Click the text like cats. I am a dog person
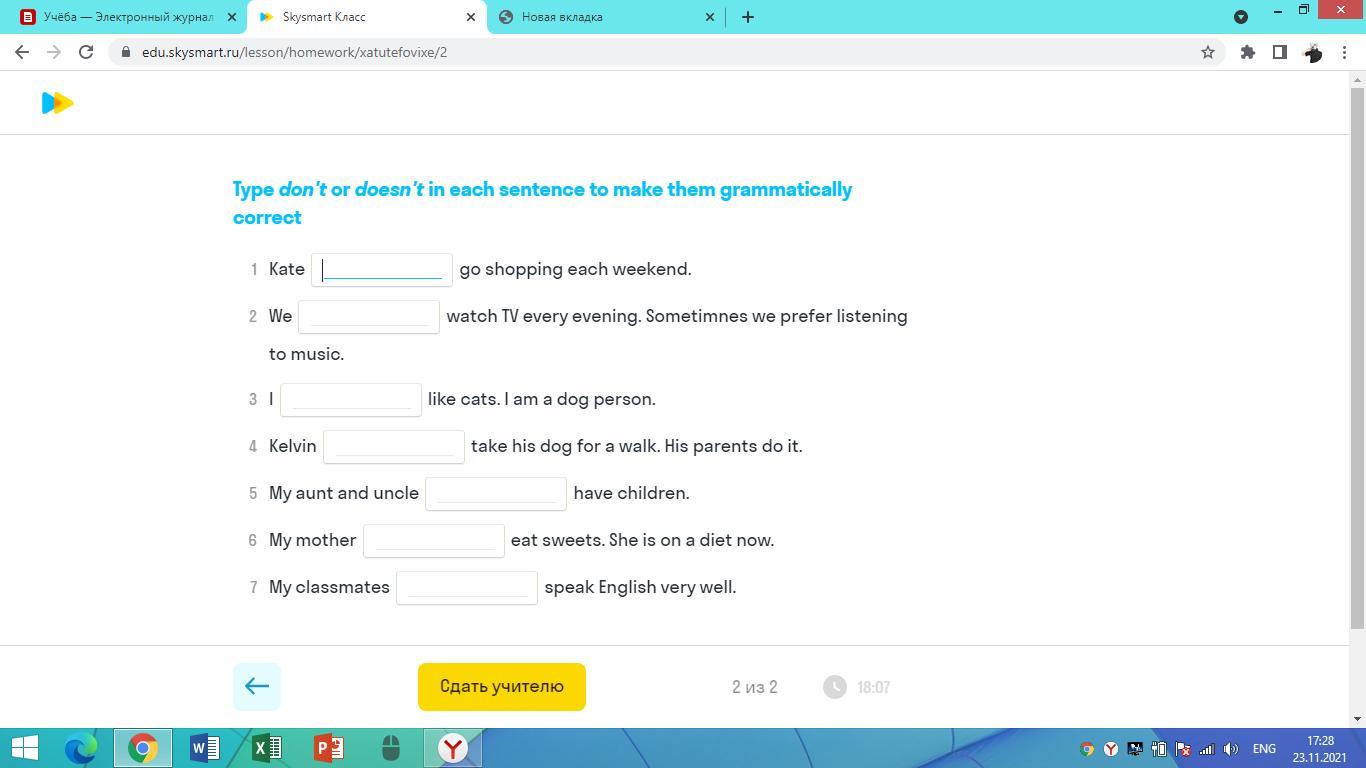Screen dimensions: 1366x768 [542, 399]
